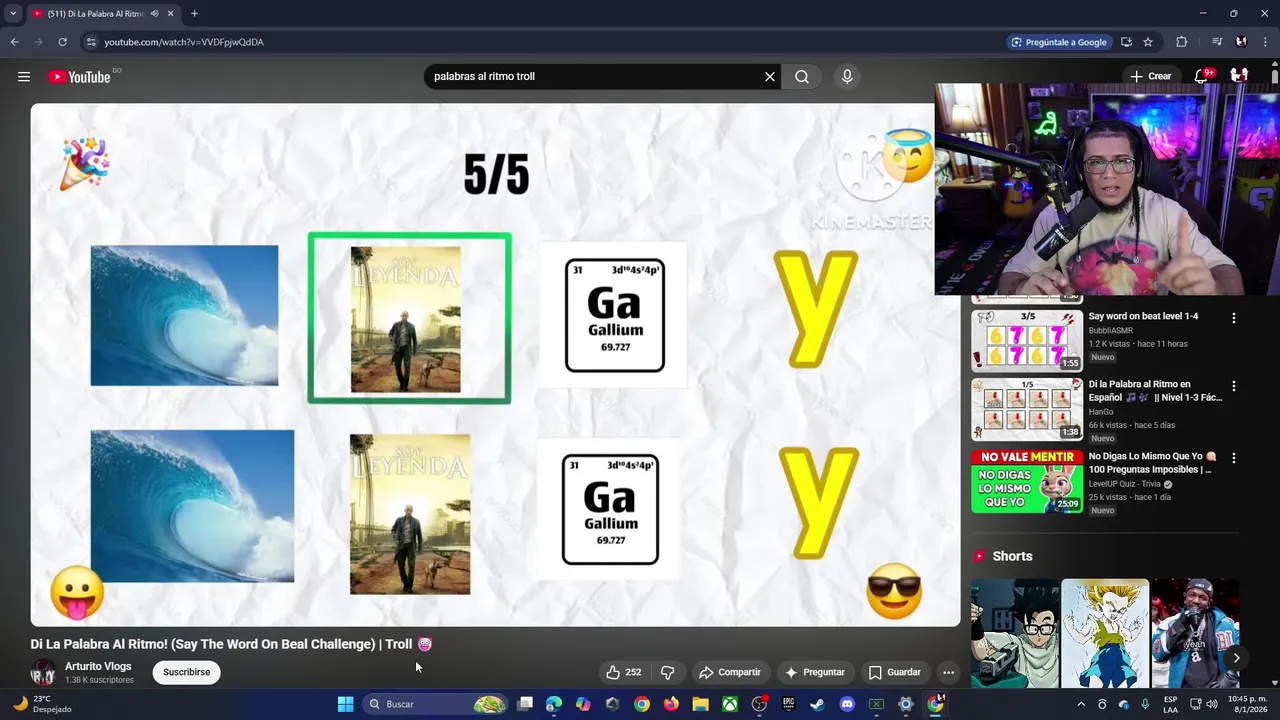Click the title Say word on beat level 1-4
Image resolution: width=1280 pixels, height=720 pixels.
click(x=1143, y=316)
